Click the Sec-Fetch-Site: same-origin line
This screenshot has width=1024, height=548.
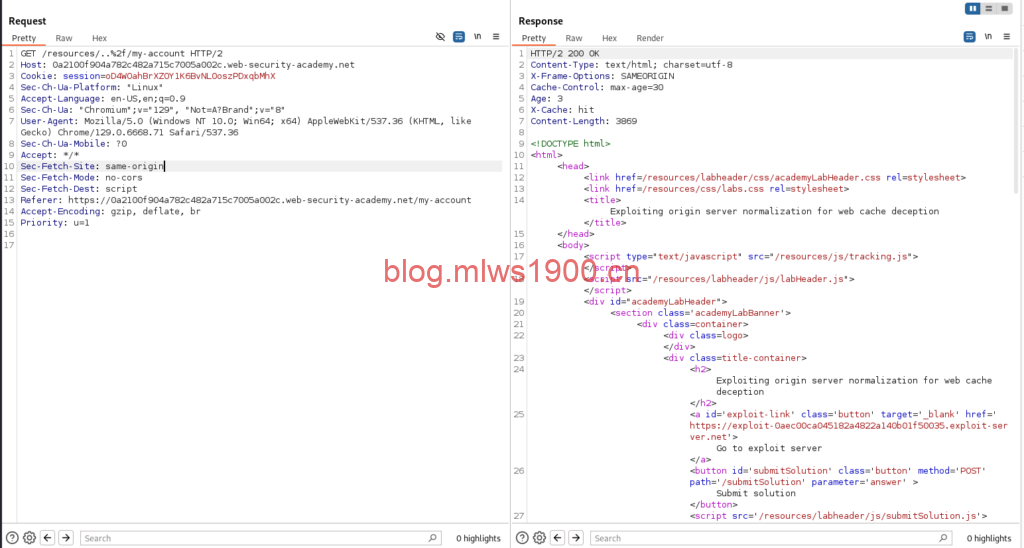[92, 166]
